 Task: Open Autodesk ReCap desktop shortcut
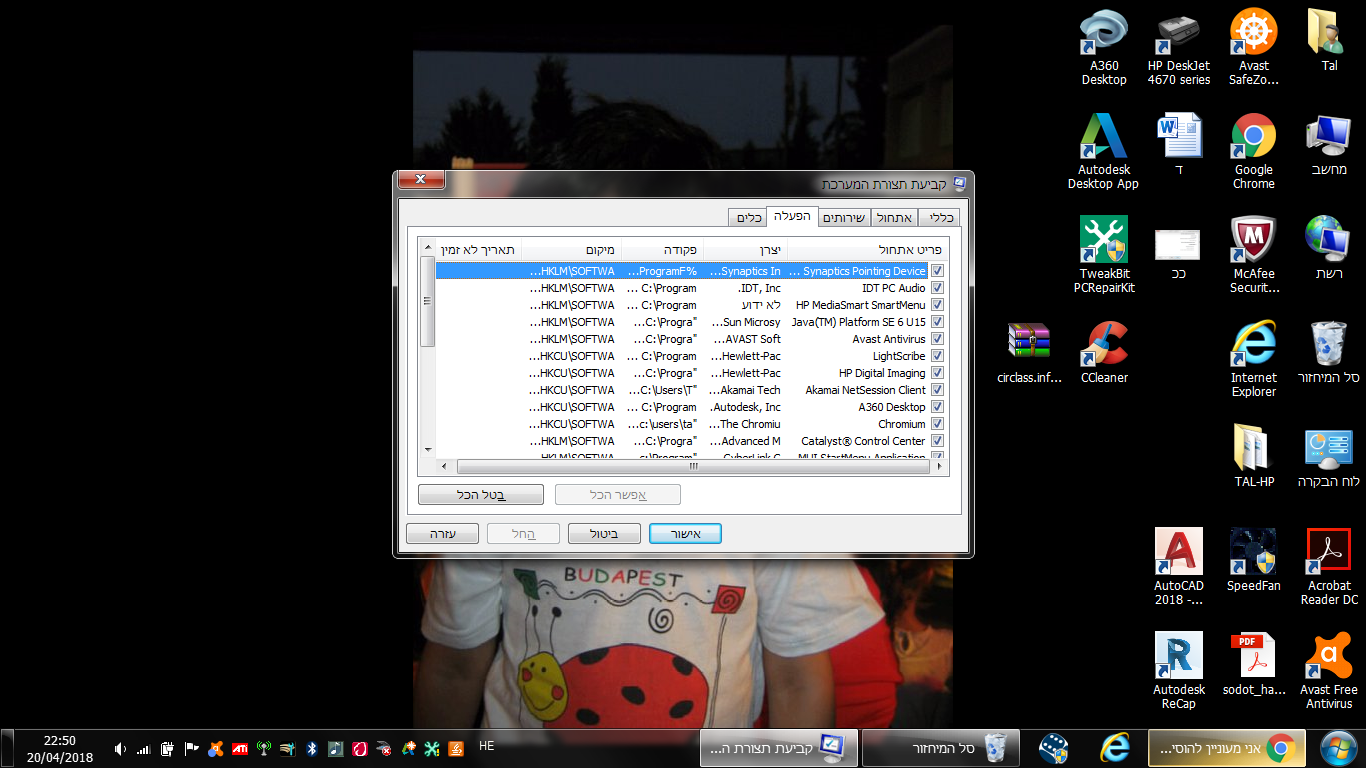[x=1179, y=671]
